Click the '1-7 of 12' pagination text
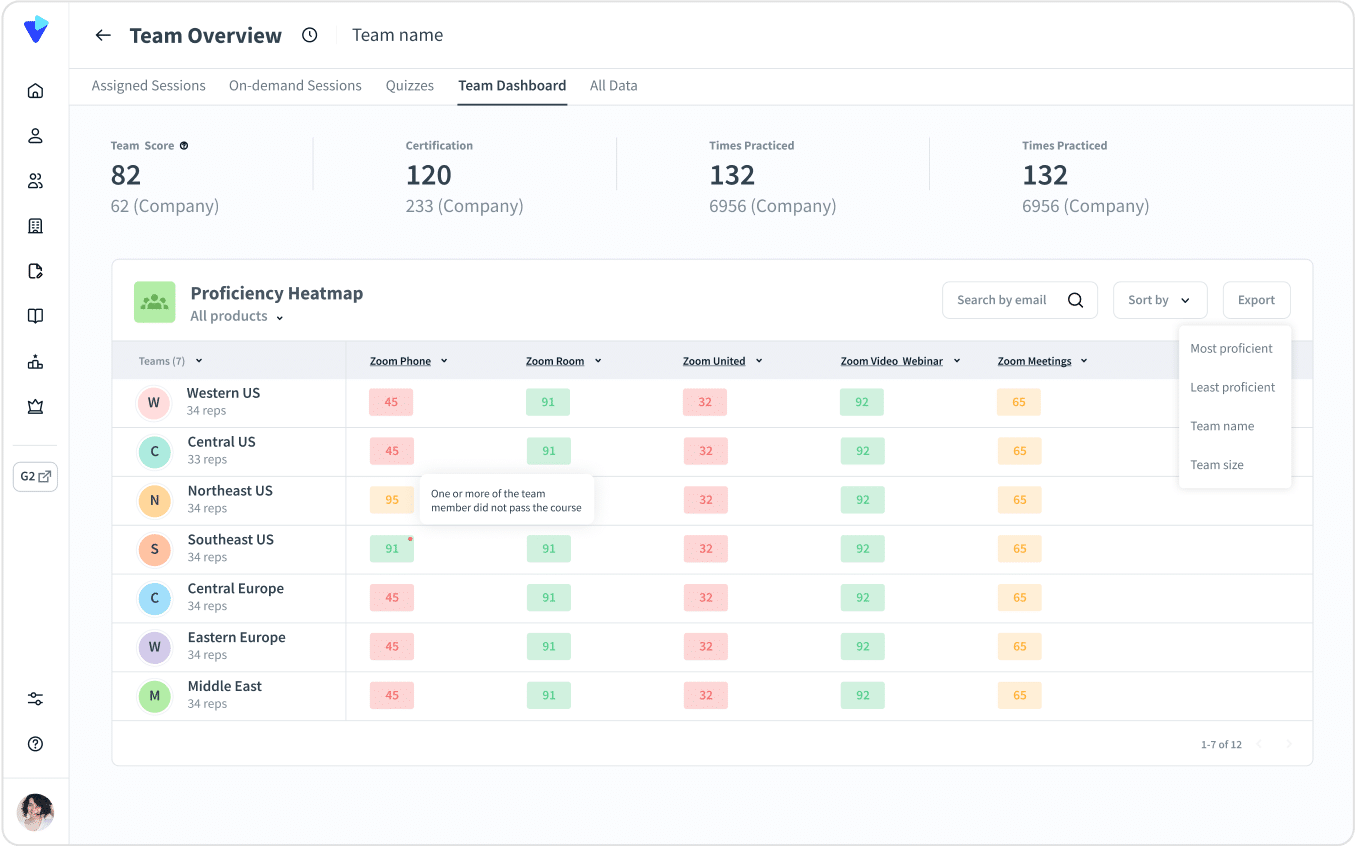The width and height of the screenshot is (1355, 846). pyautogui.click(x=1221, y=745)
